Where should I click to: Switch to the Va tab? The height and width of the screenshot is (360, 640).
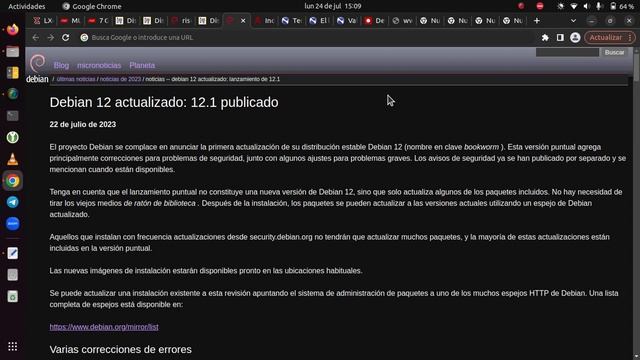point(347,20)
